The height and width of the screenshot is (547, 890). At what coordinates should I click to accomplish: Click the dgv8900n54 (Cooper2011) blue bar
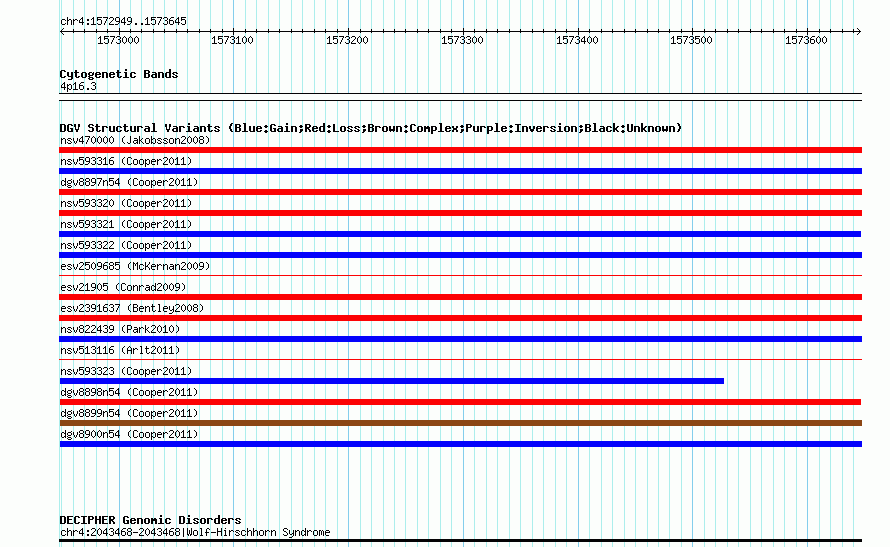point(460,444)
